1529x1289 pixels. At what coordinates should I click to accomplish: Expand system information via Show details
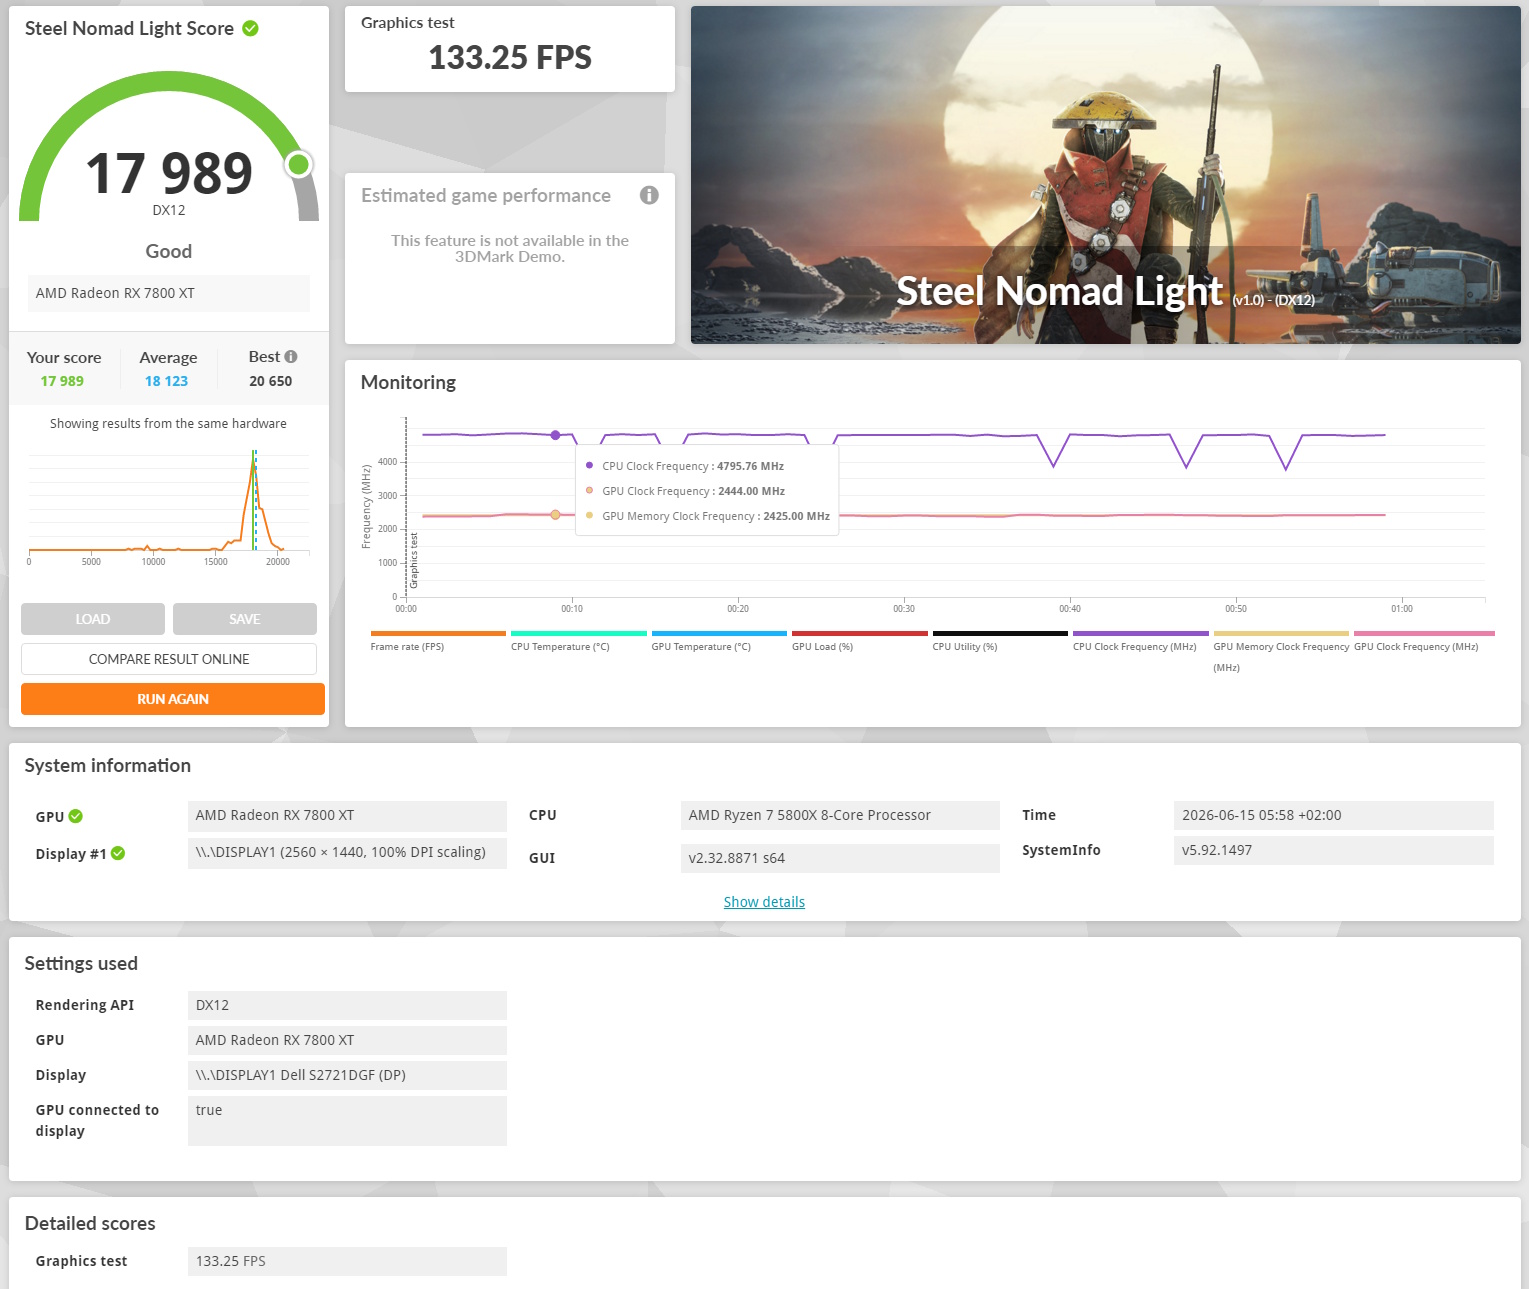pyautogui.click(x=764, y=902)
